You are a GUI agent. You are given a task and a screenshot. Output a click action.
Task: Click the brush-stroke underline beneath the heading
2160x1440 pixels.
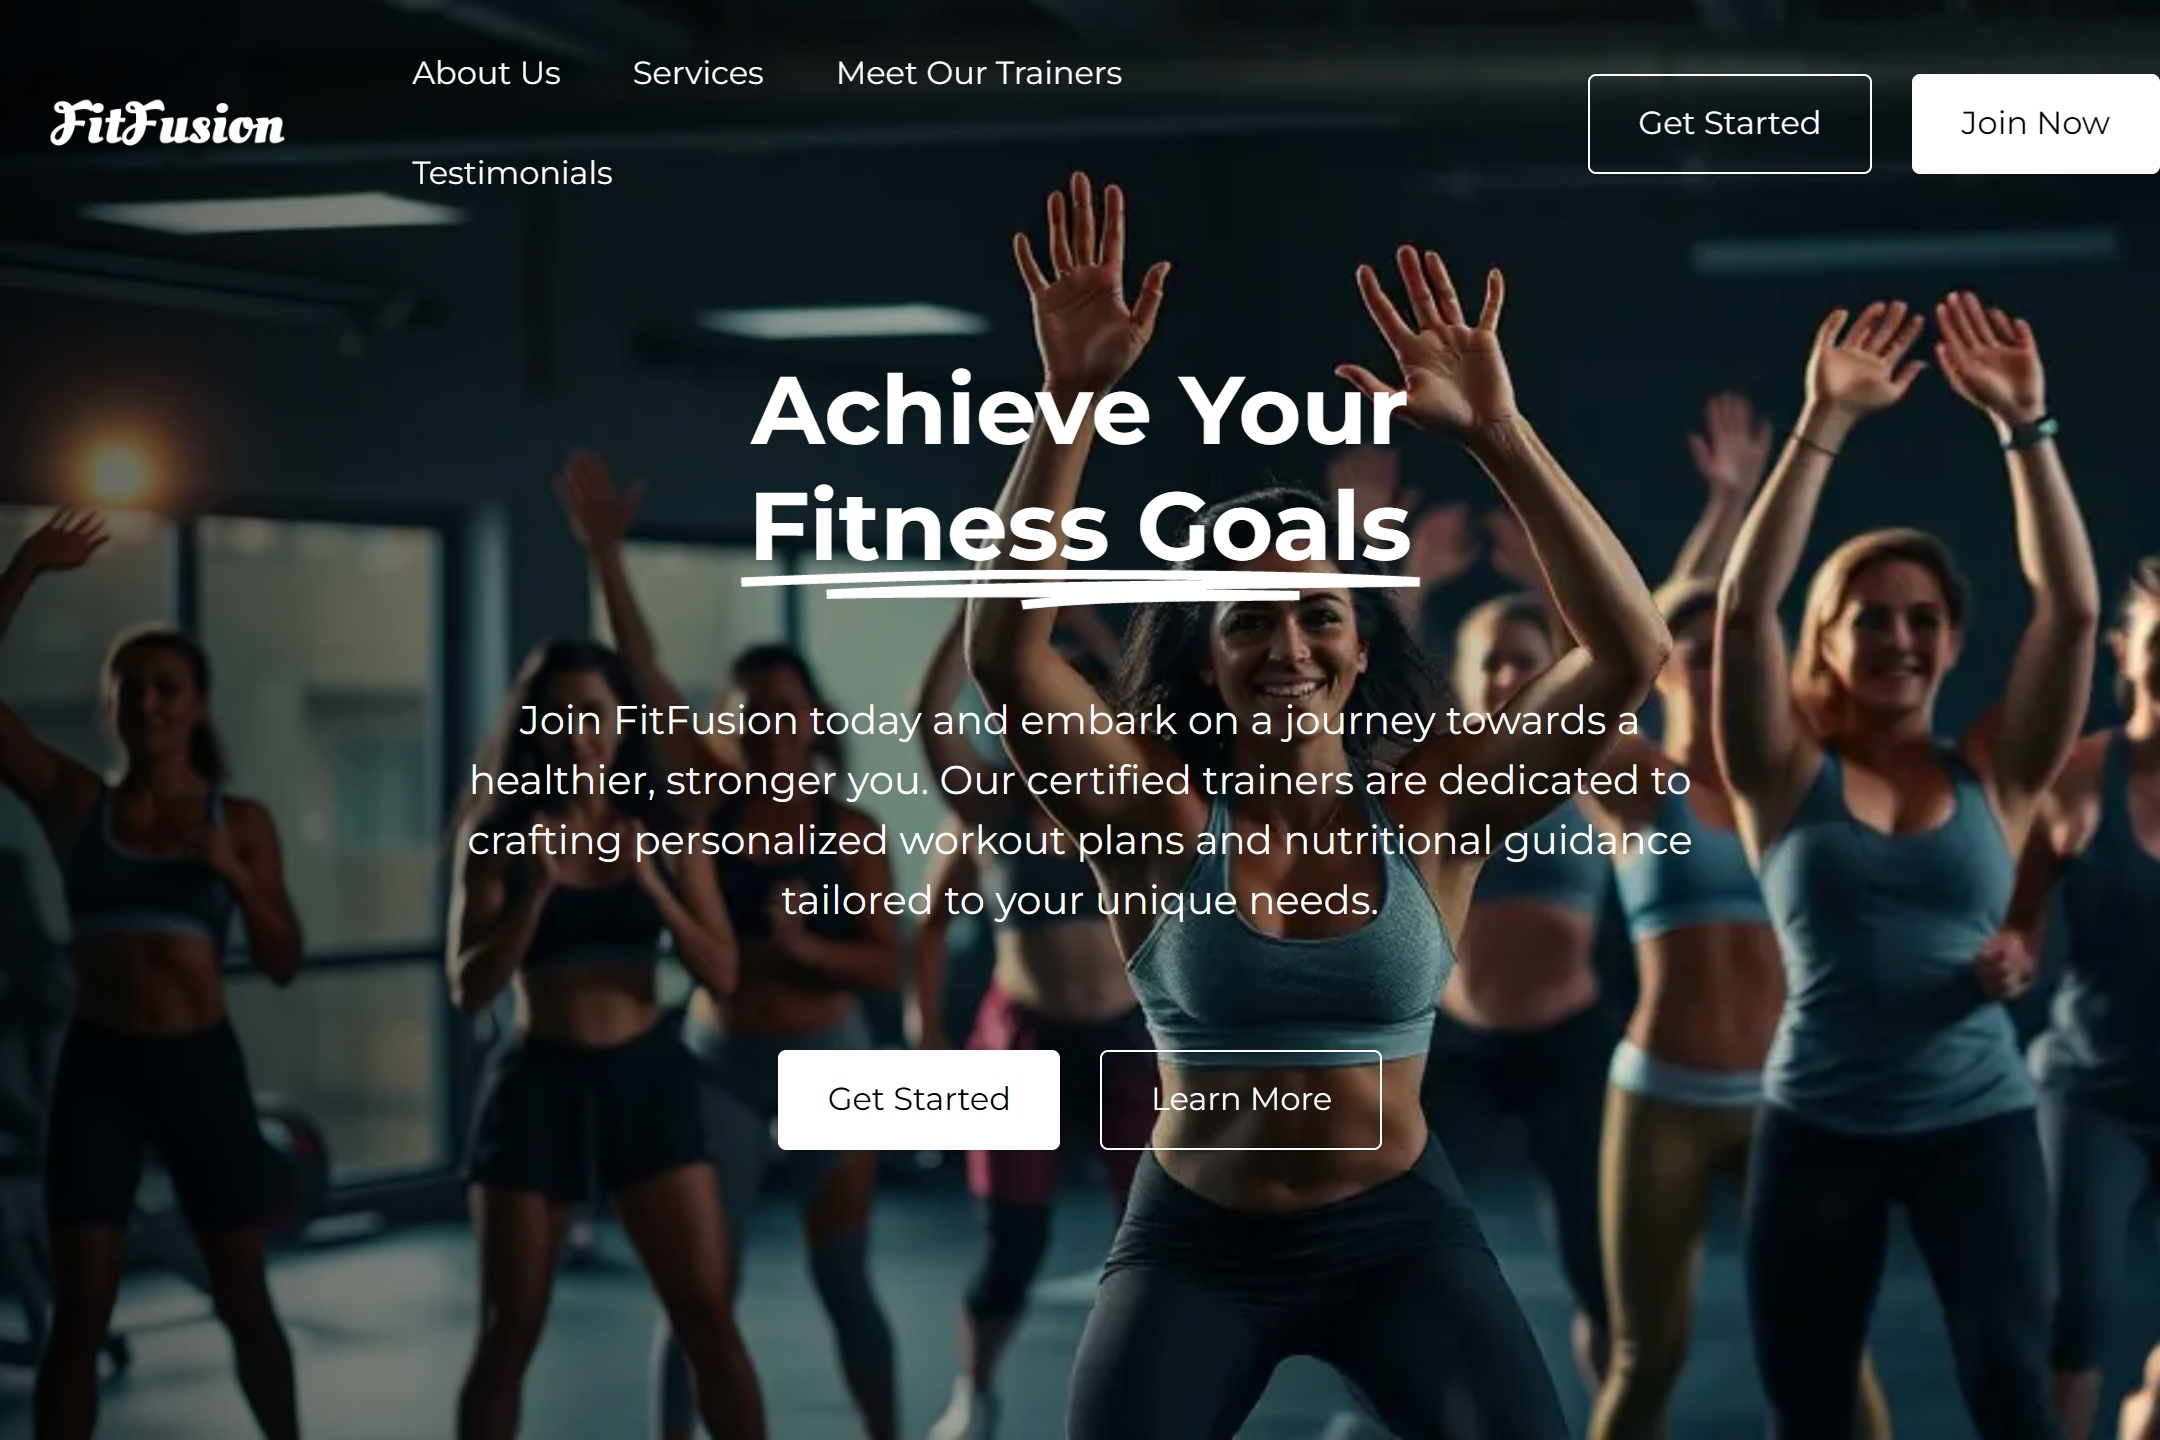click(1080, 590)
